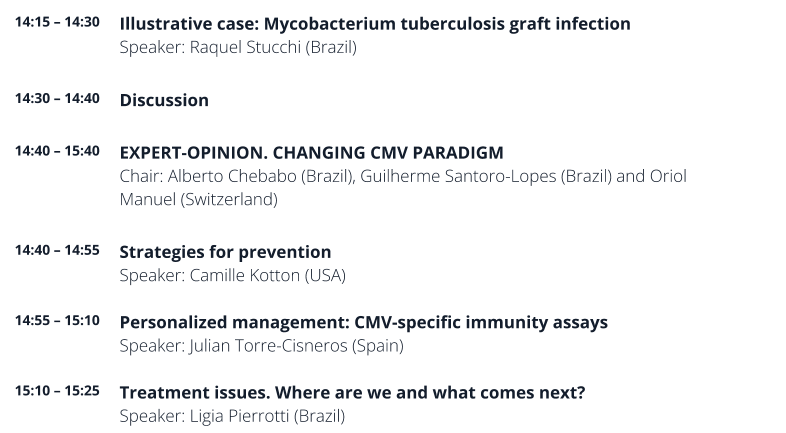The image size is (786, 433).
Task: Click the 15:10 – 15:25 time label
Action: tap(57, 391)
